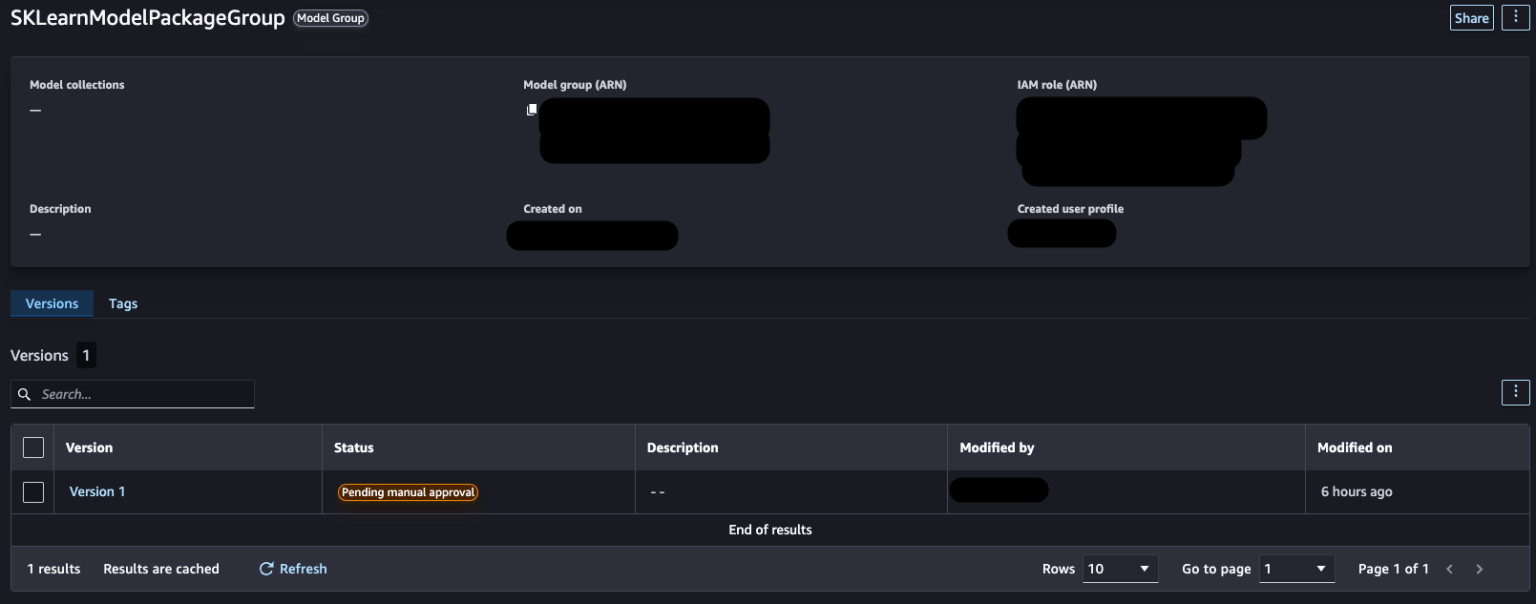Click the Version column header
The width and height of the screenshot is (1536, 604).
[x=89, y=448]
